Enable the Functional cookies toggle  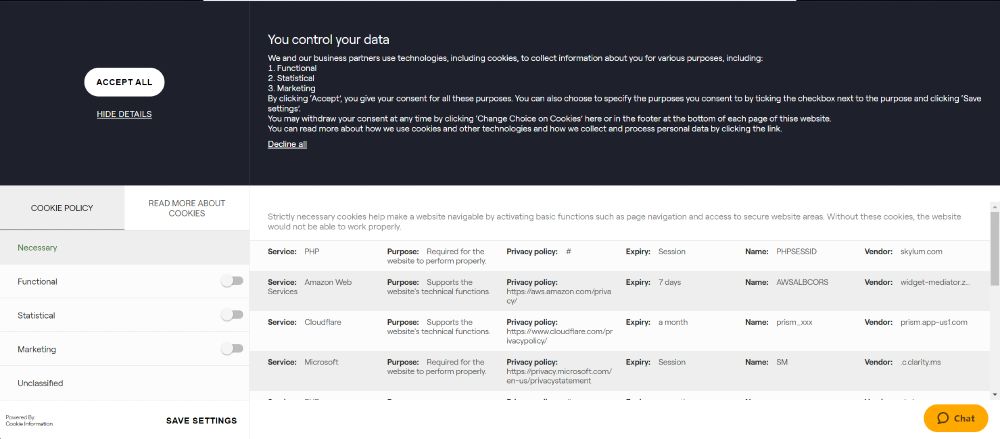point(232,281)
